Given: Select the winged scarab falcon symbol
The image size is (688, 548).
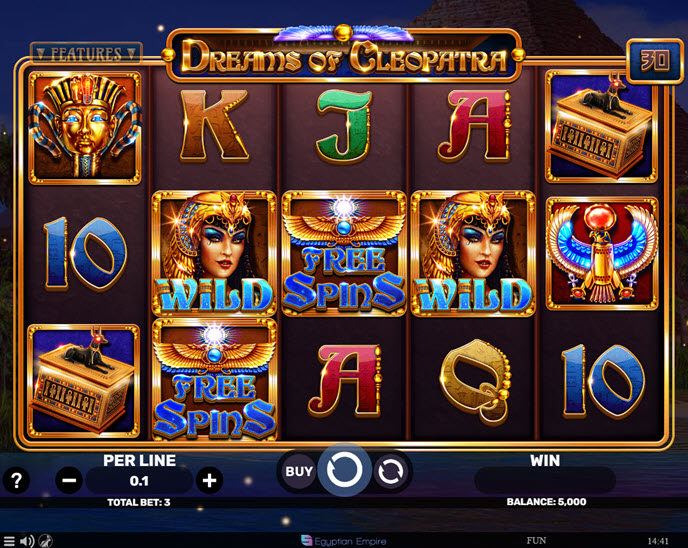Looking at the screenshot, I should pyautogui.click(x=602, y=253).
